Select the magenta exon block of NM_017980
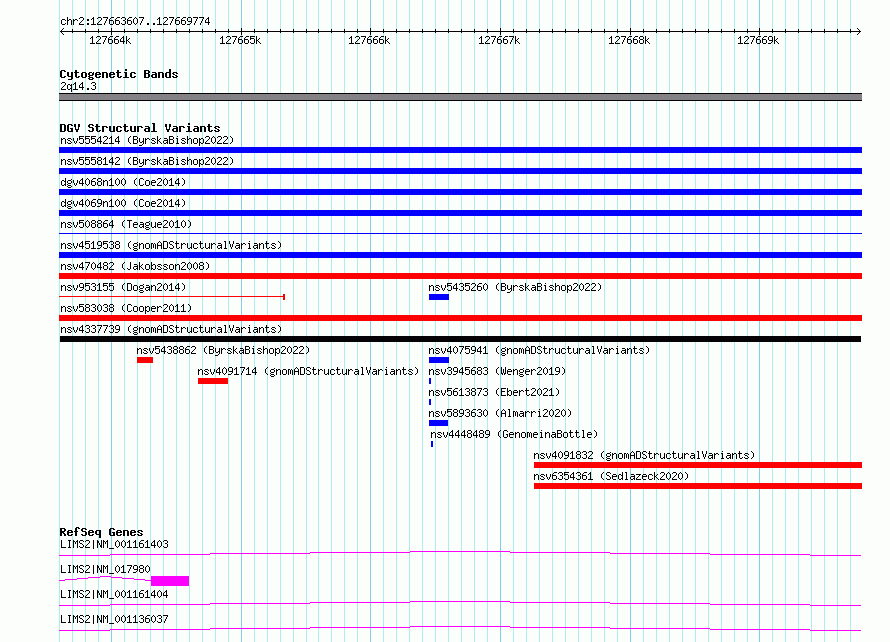This screenshot has width=890, height=642. click(x=170, y=581)
